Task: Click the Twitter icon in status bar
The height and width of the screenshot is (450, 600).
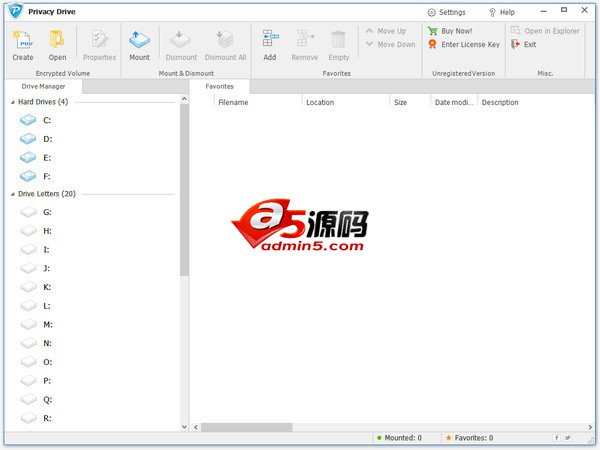Action: point(568,438)
